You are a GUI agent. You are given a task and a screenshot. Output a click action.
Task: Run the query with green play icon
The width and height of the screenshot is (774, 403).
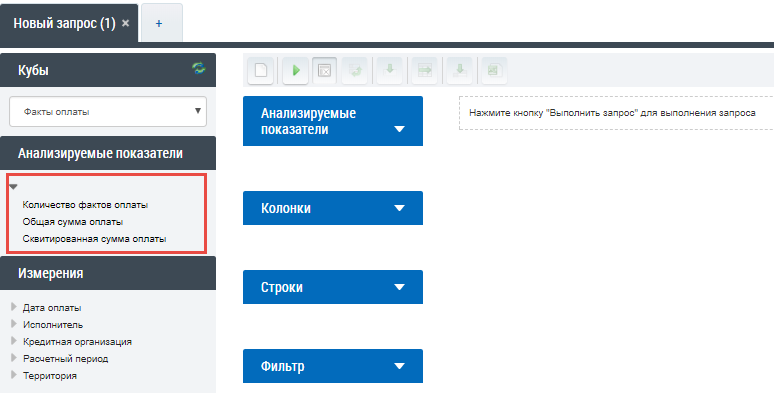296,71
